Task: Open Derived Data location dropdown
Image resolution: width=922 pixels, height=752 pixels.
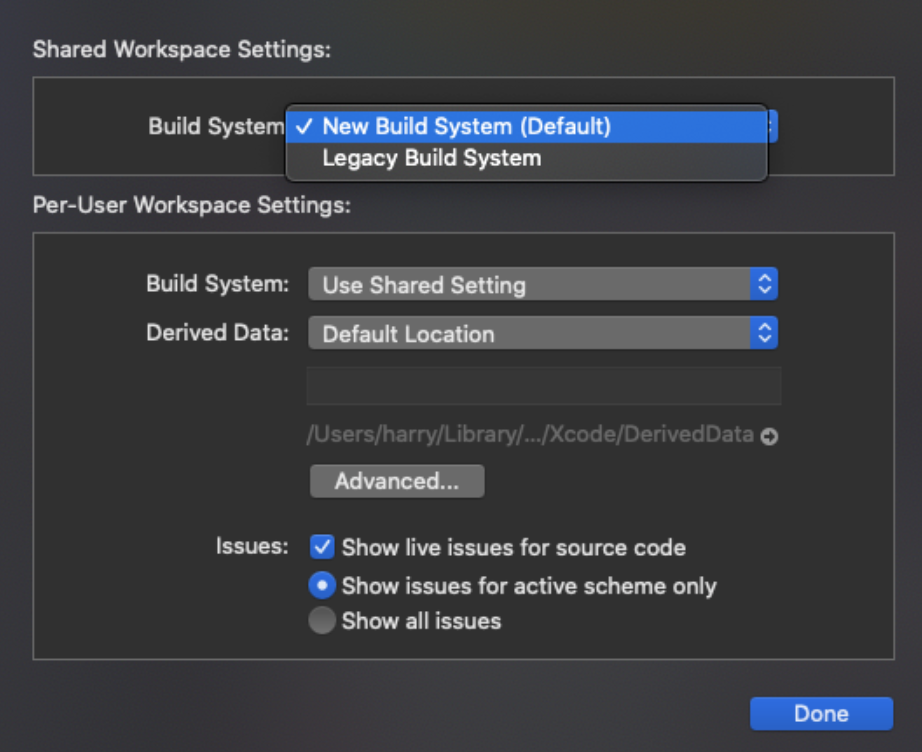Action: [x=543, y=333]
